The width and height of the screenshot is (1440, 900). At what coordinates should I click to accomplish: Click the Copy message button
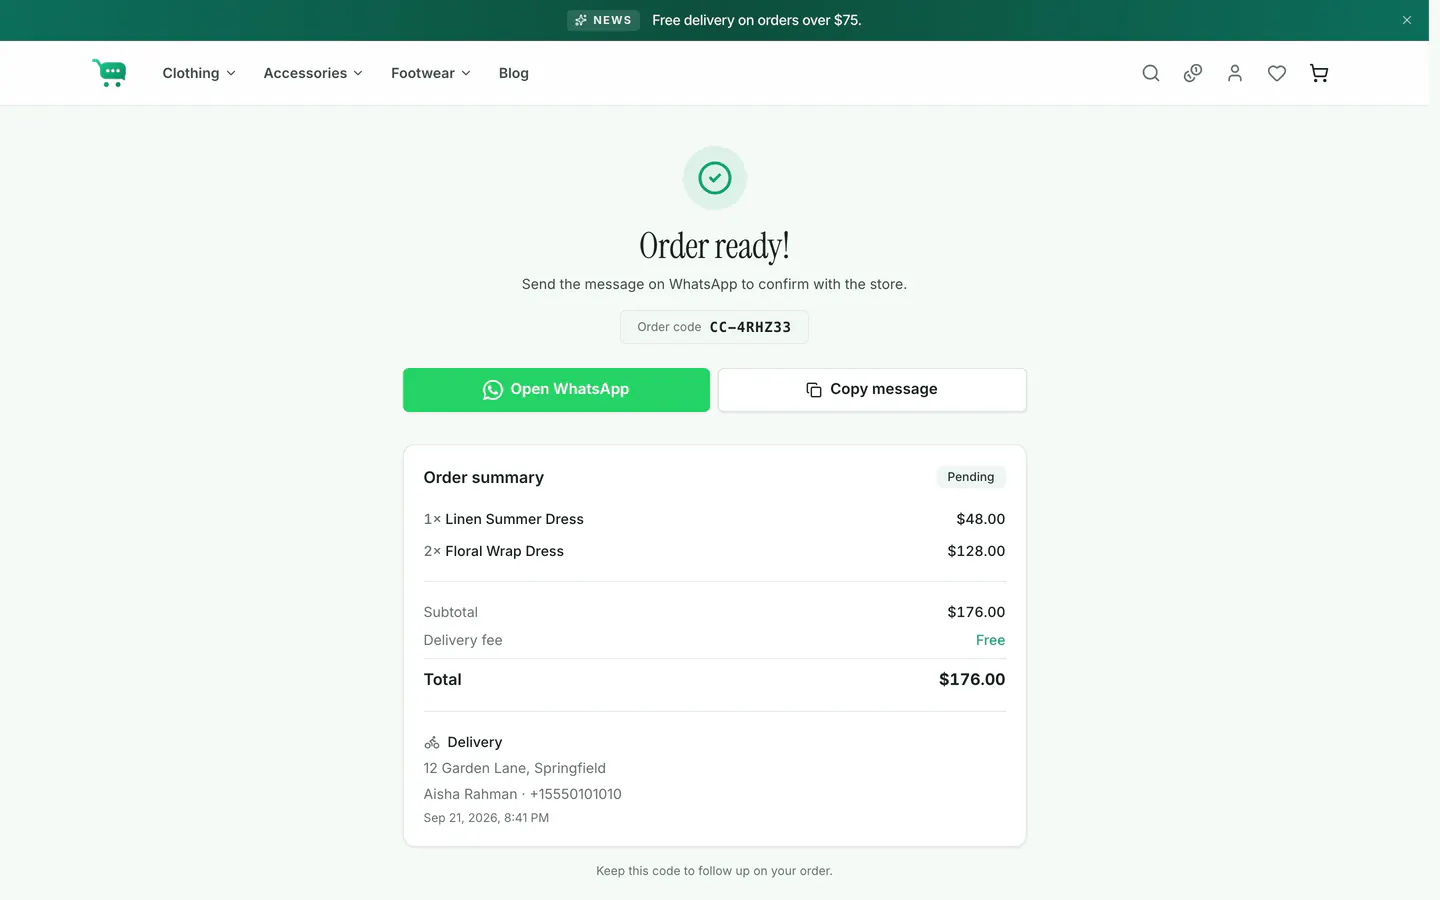tap(872, 390)
